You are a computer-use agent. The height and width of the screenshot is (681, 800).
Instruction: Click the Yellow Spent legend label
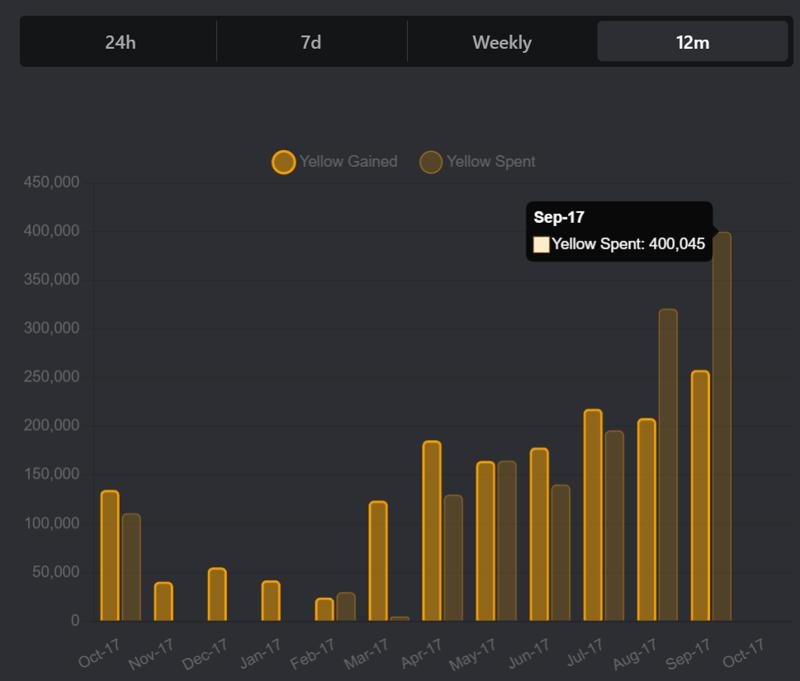coord(491,162)
